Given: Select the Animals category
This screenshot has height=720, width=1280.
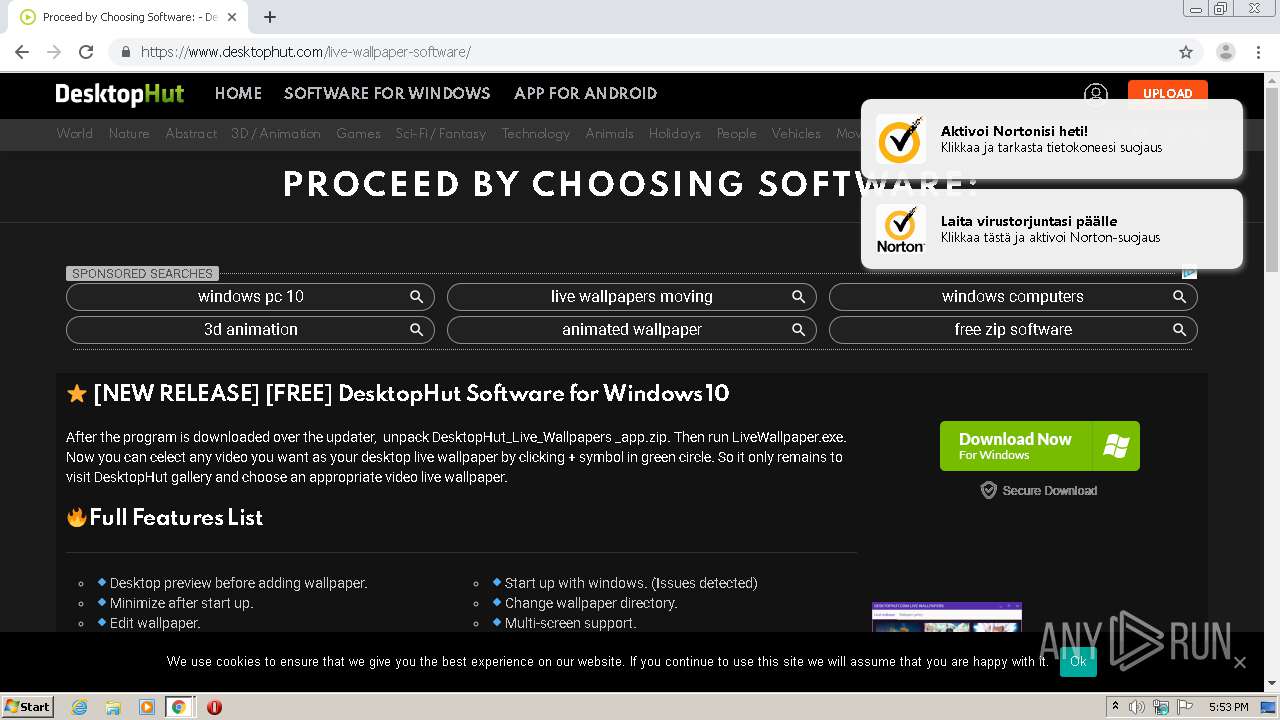Looking at the screenshot, I should pyautogui.click(x=609, y=133).
